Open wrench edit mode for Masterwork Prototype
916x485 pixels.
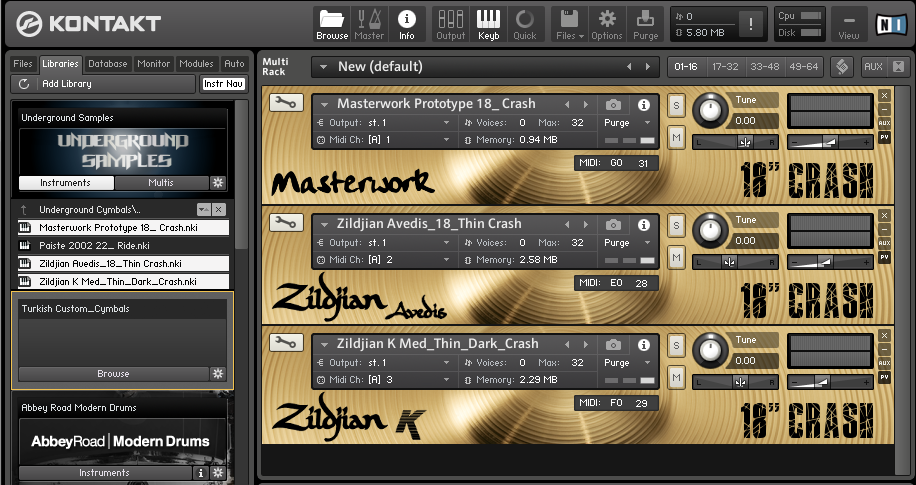pos(286,103)
